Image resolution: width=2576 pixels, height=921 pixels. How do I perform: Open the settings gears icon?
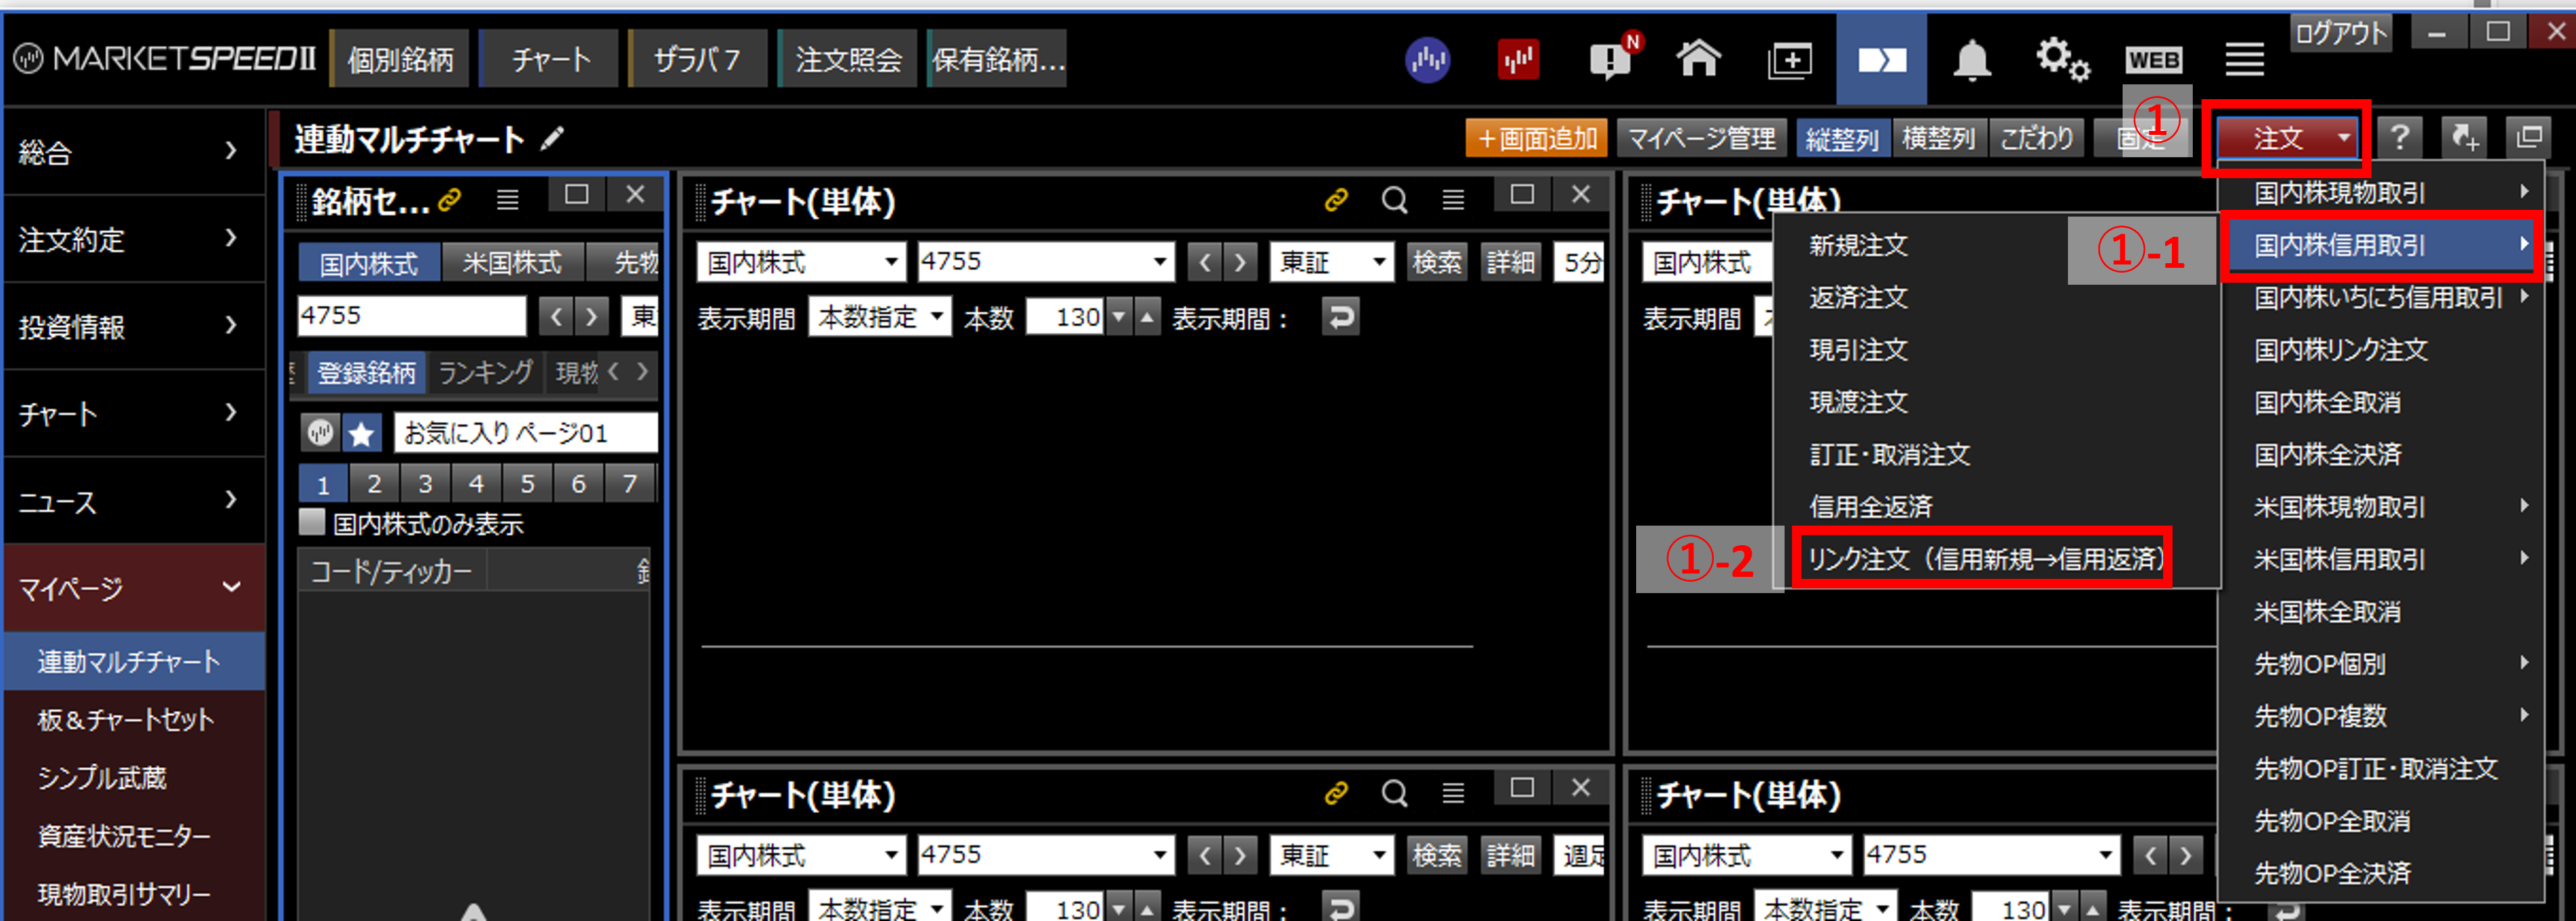(2062, 59)
